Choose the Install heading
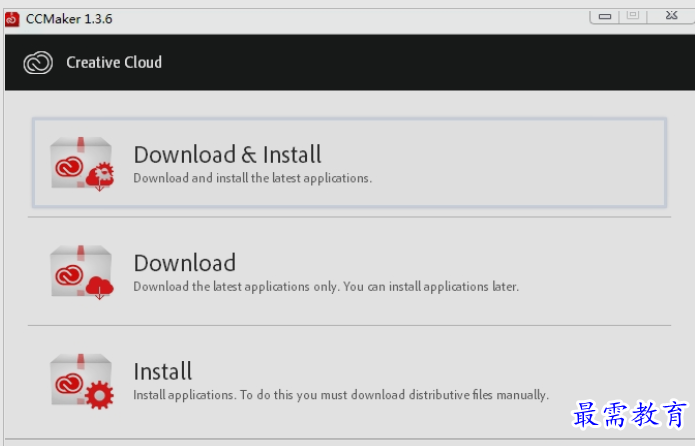The width and height of the screenshot is (695, 446). click(x=163, y=371)
